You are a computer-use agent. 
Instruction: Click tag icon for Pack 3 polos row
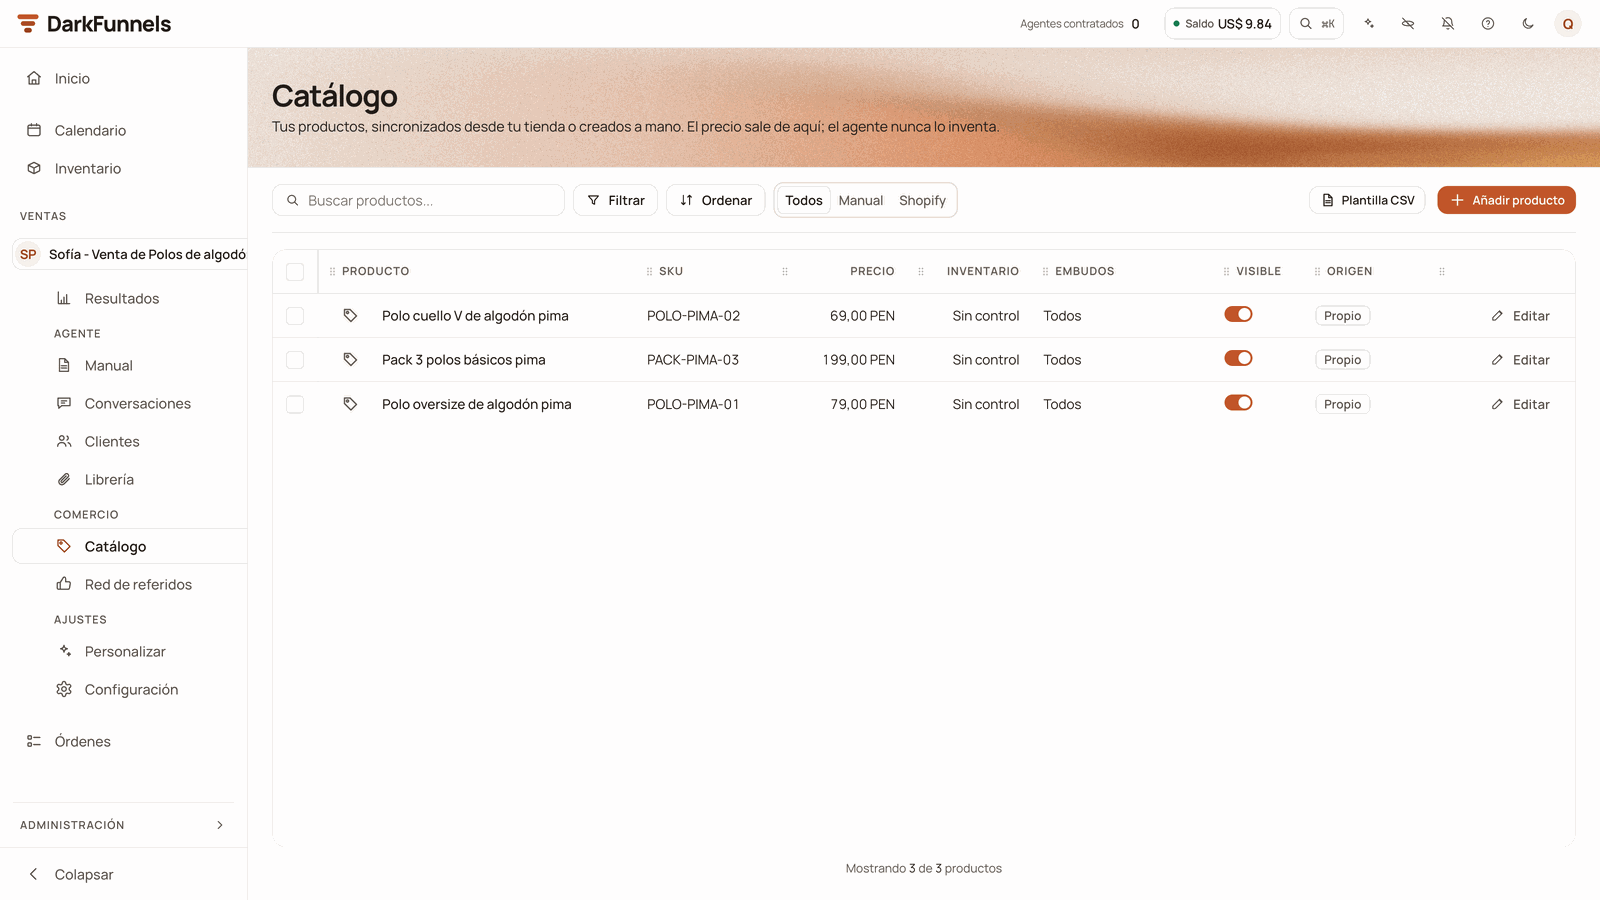click(x=350, y=359)
